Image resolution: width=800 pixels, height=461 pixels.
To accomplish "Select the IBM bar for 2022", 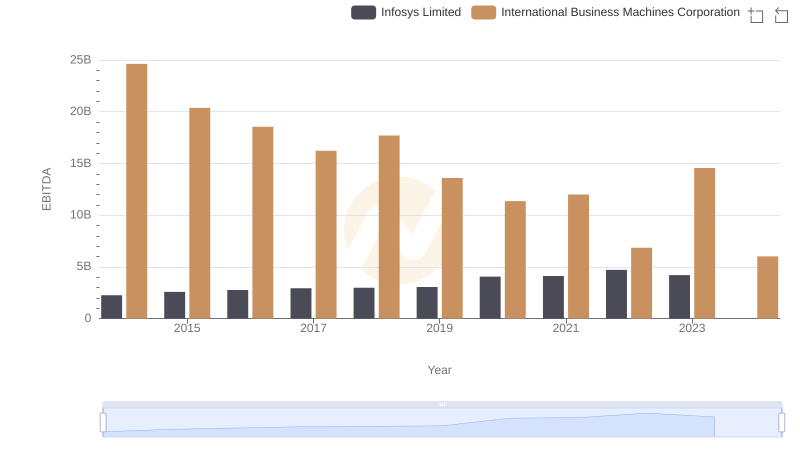I will [x=641, y=284].
